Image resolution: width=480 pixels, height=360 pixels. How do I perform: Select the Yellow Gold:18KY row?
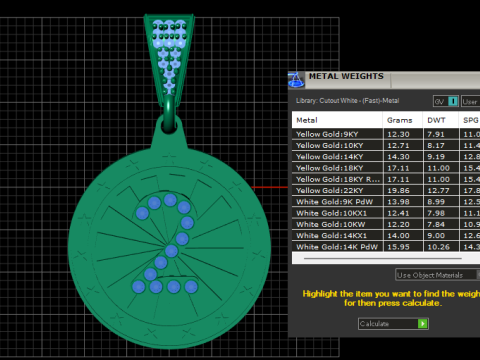[386, 168]
